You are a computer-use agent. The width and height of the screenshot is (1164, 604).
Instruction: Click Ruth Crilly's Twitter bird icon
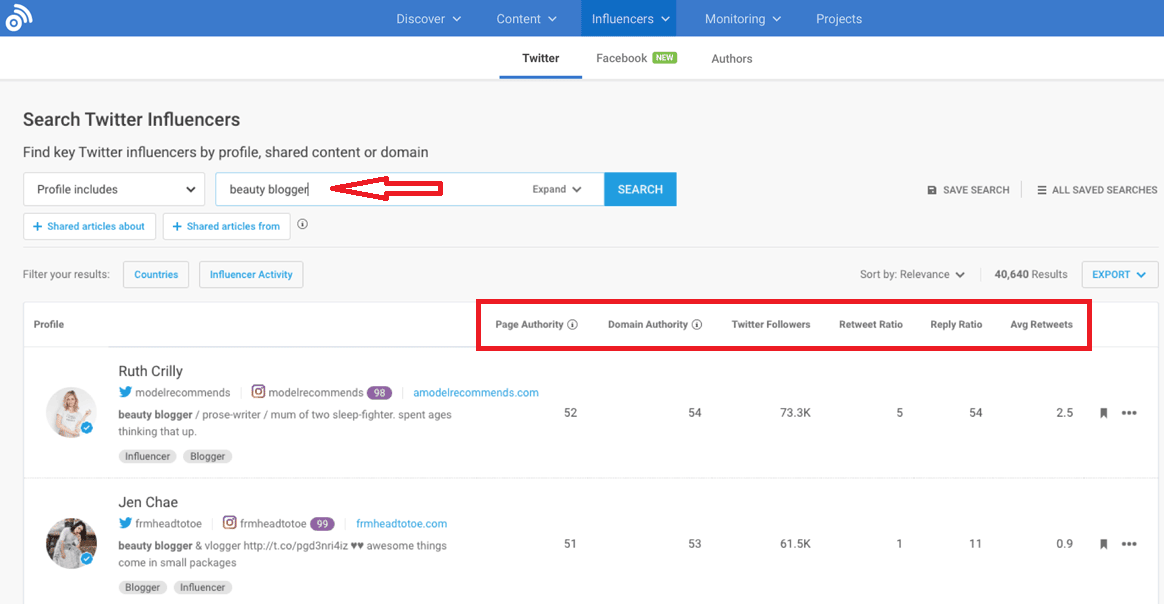tap(125, 392)
